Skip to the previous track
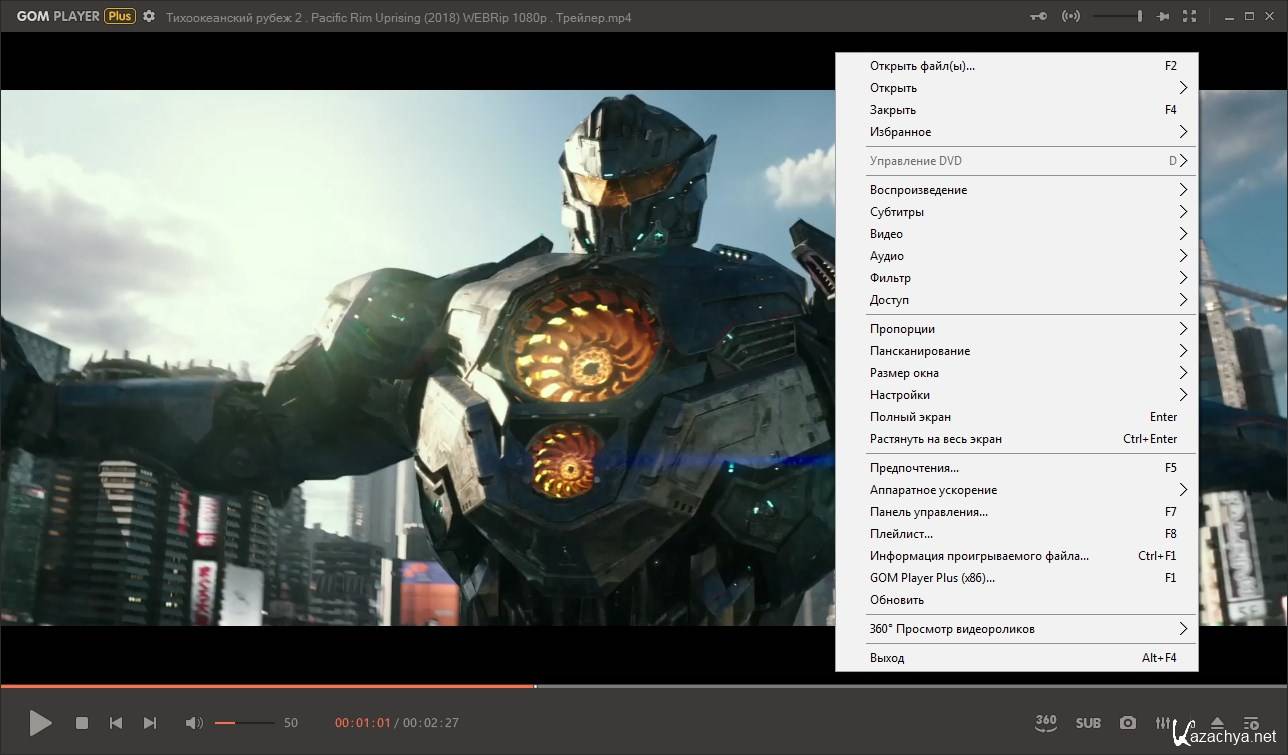 [116, 723]
